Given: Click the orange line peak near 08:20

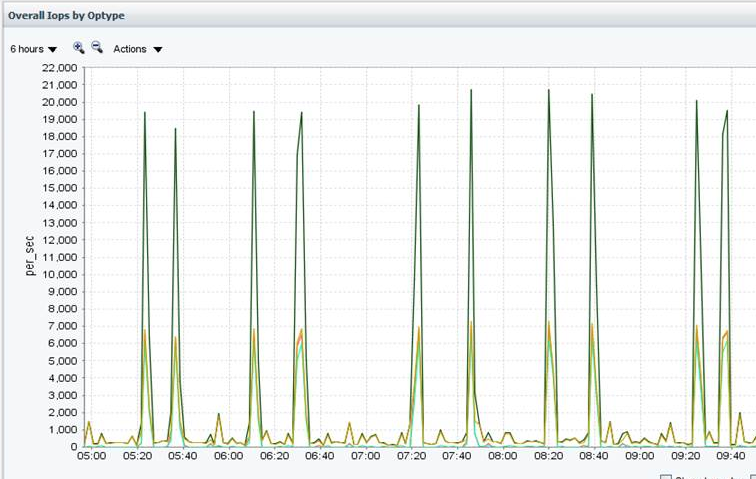Looking at the screenshot, I should point(549,322).
